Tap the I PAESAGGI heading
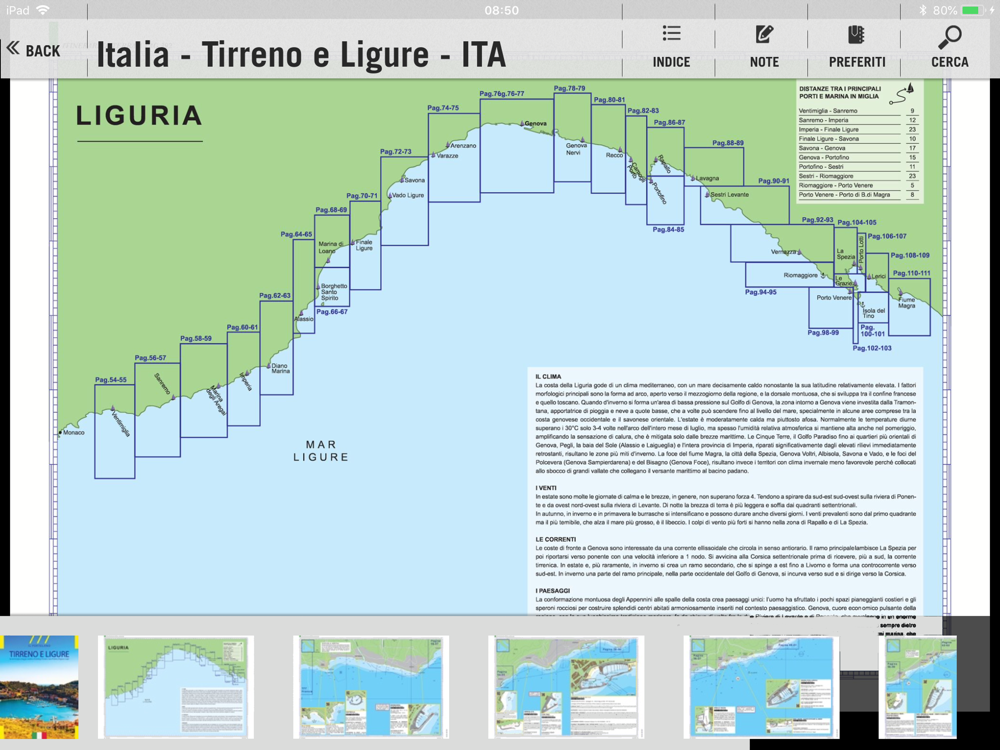This screenshot has width=1000, height=750. [552, 591]
